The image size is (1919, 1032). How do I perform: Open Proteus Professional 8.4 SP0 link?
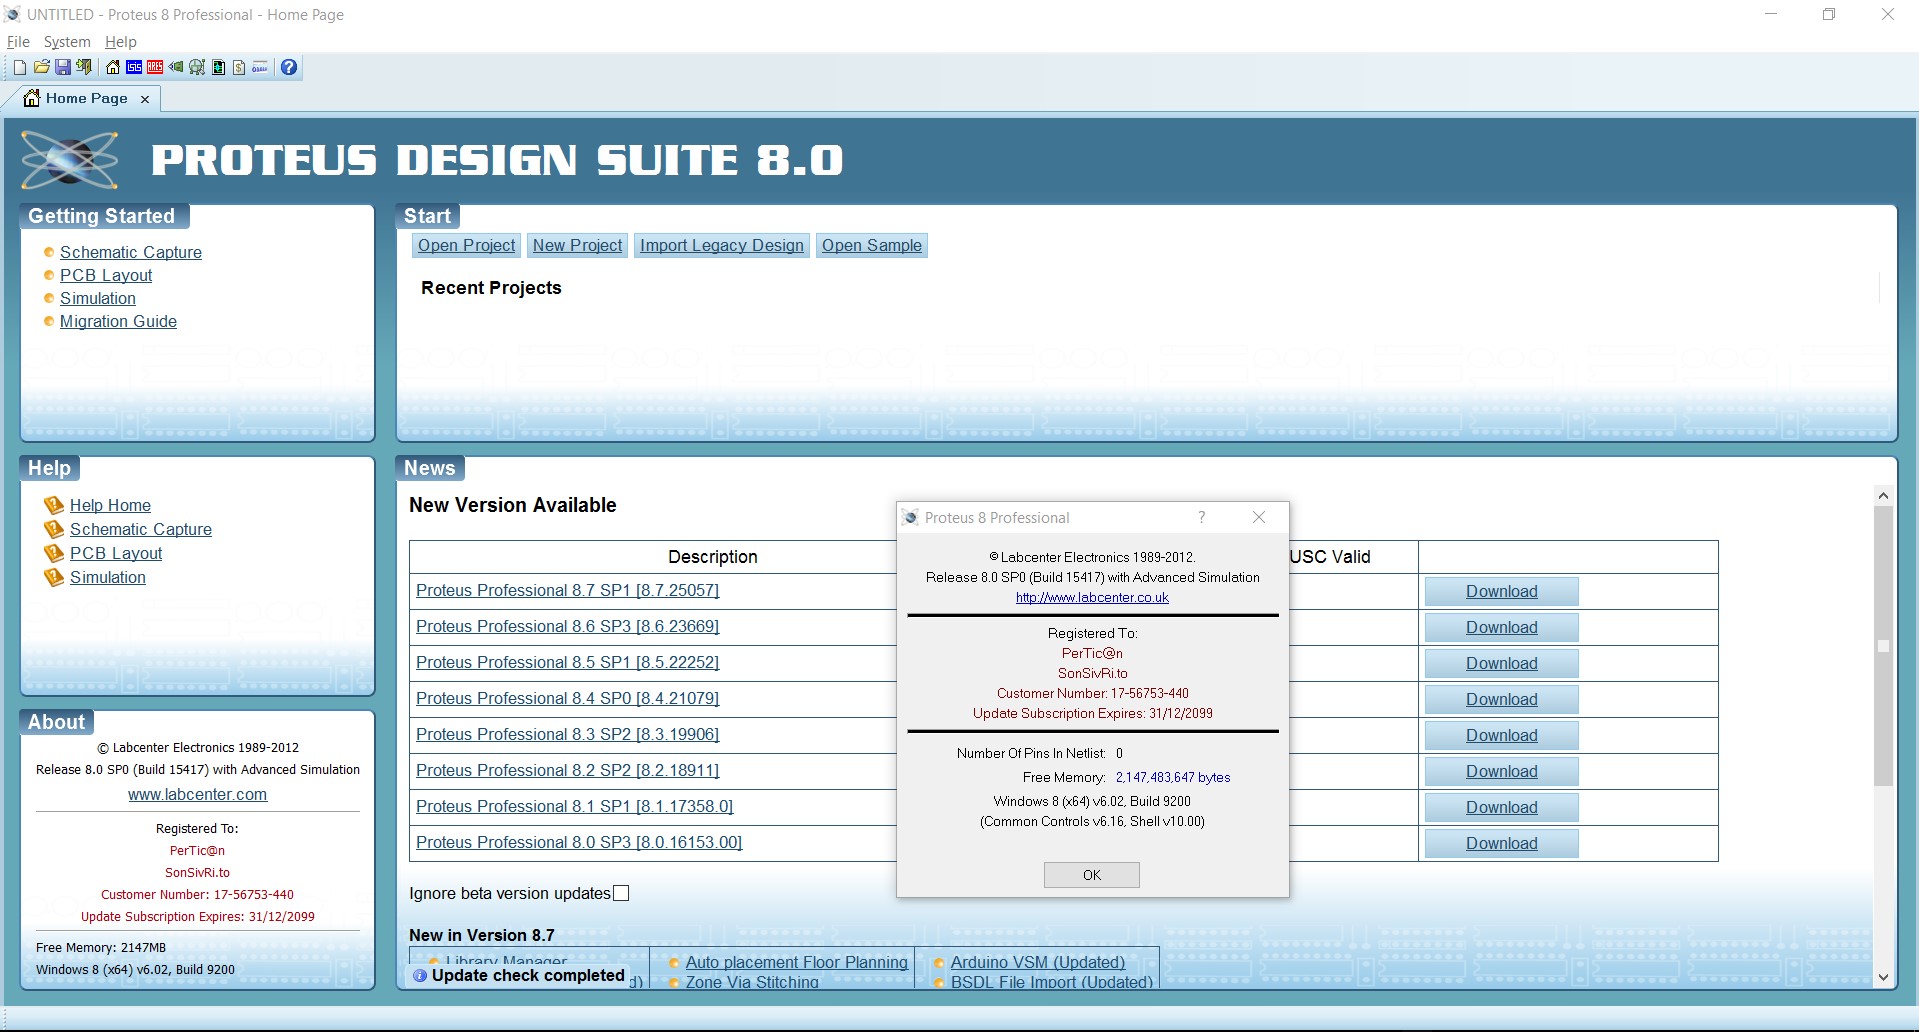567,698
